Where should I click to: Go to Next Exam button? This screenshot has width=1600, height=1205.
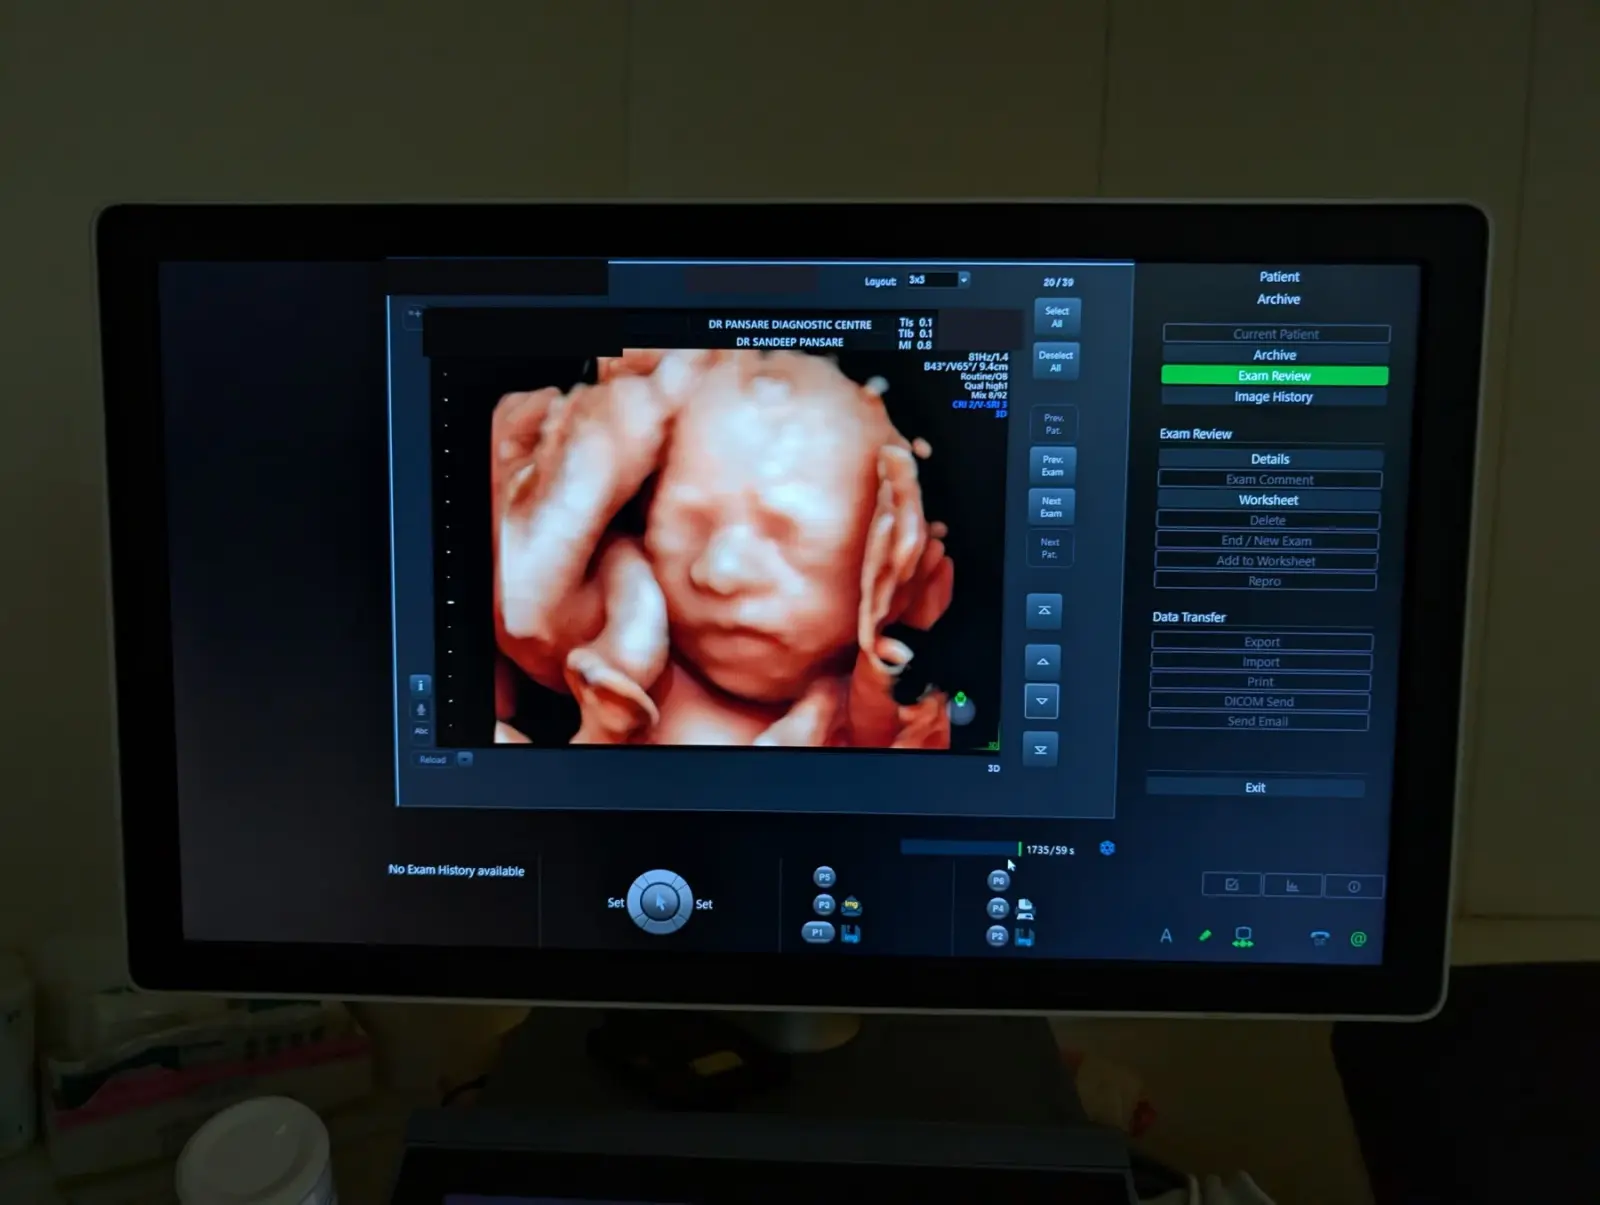tap(1051, 507)
